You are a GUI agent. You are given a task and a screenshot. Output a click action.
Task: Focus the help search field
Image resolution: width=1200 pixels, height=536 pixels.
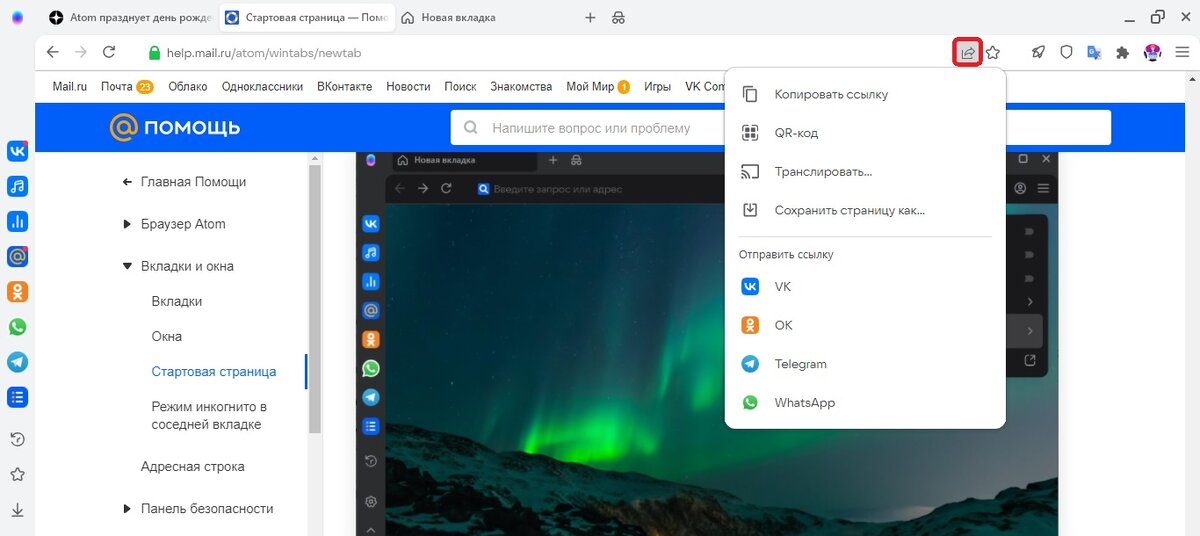[x=781, y=128]
